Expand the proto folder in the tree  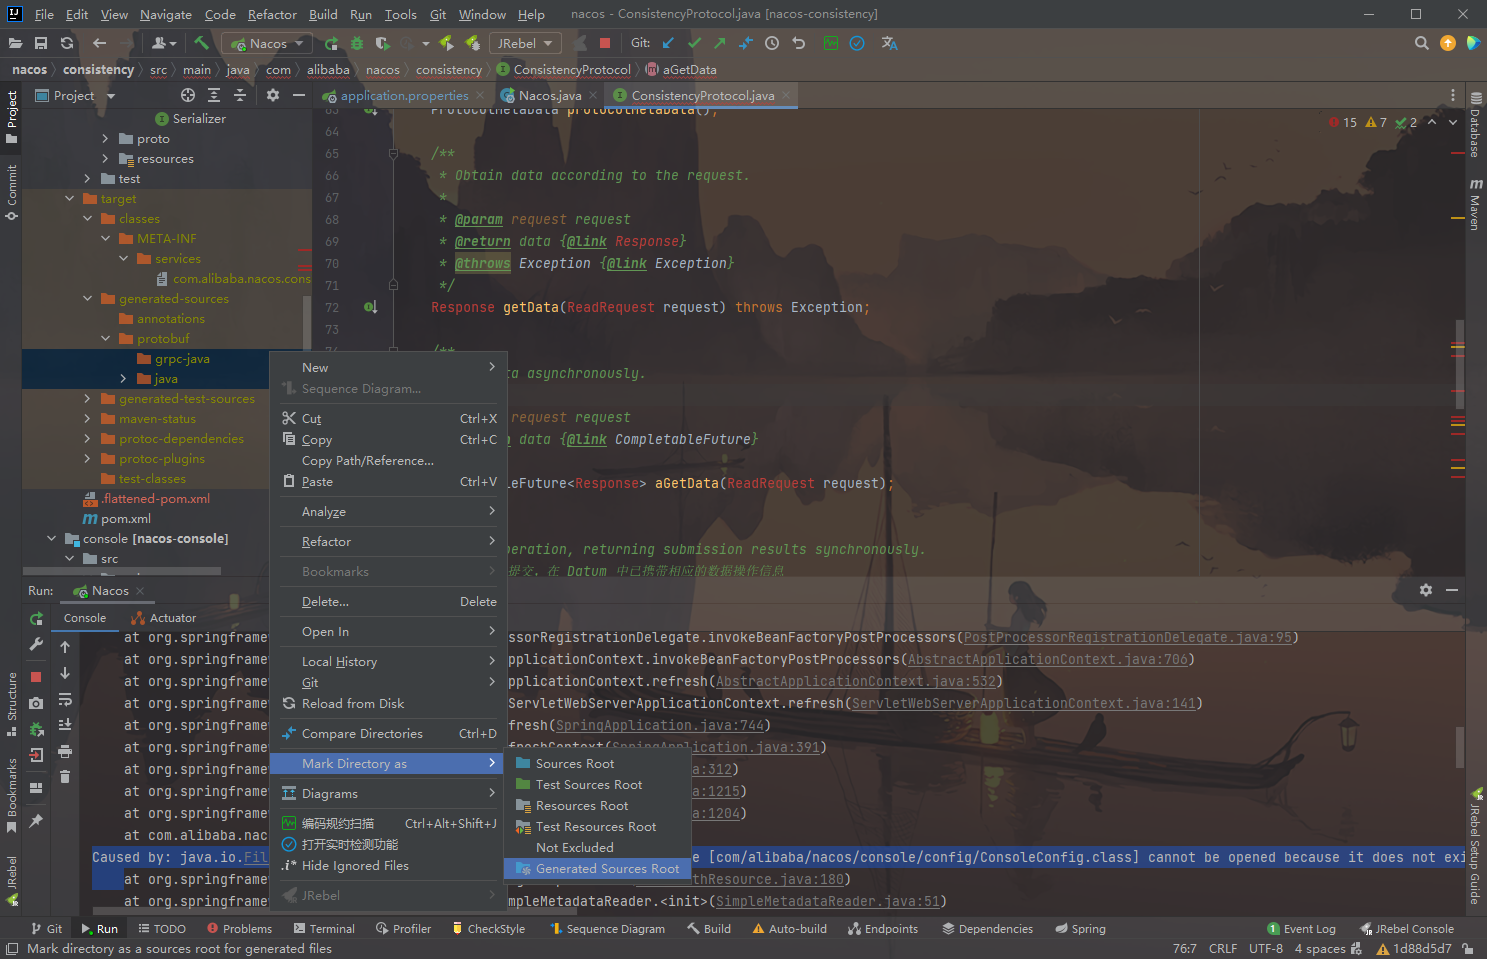coord(106,139)
